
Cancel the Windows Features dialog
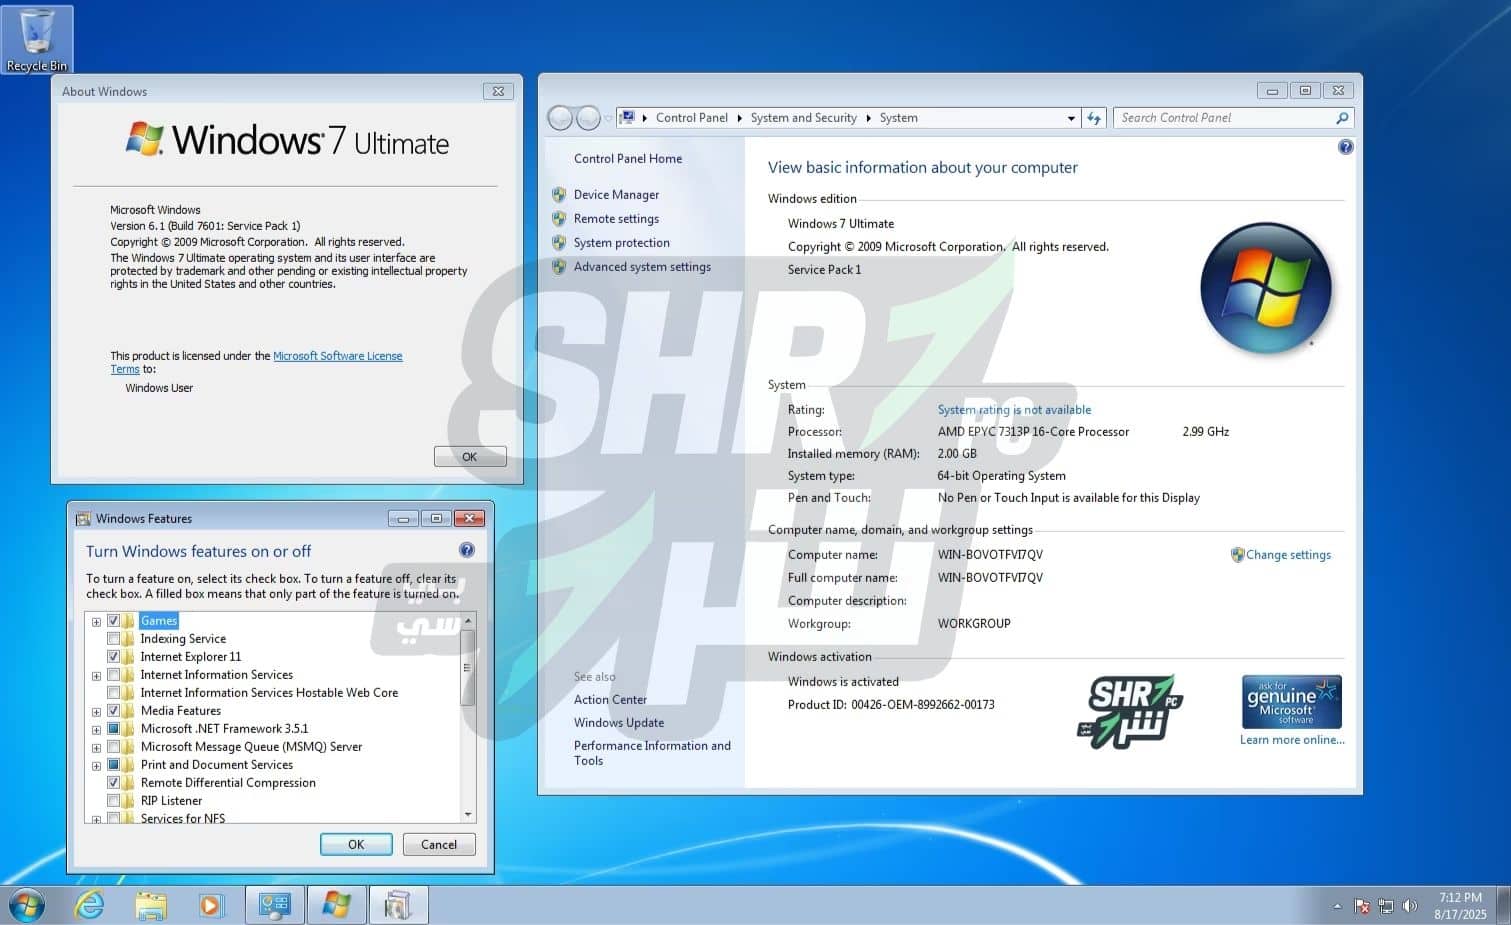tap(439, 844)
